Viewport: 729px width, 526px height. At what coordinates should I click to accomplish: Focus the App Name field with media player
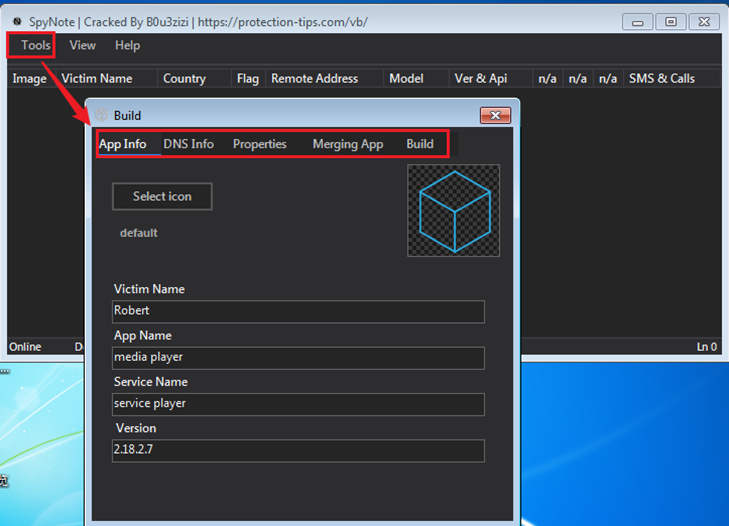[x=298, y=358]
